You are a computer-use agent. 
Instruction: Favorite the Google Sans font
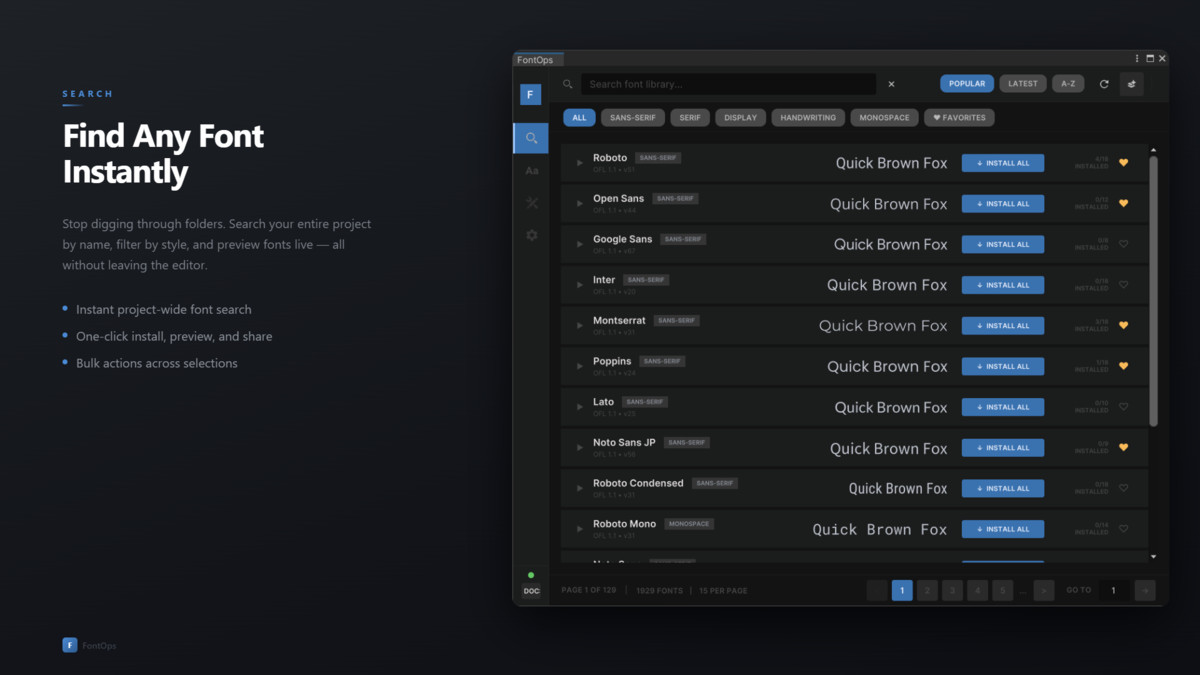(1123, 244)
